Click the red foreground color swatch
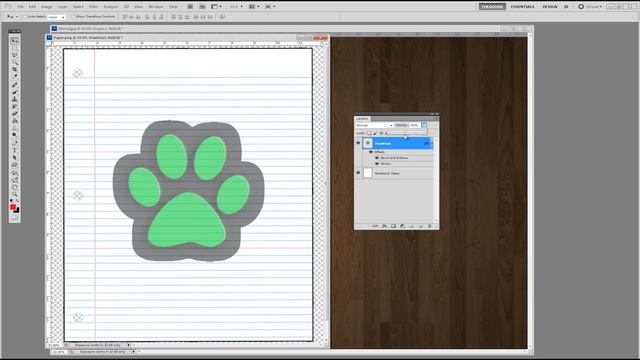Screen dimensions: 640x360 click(13, 207)
